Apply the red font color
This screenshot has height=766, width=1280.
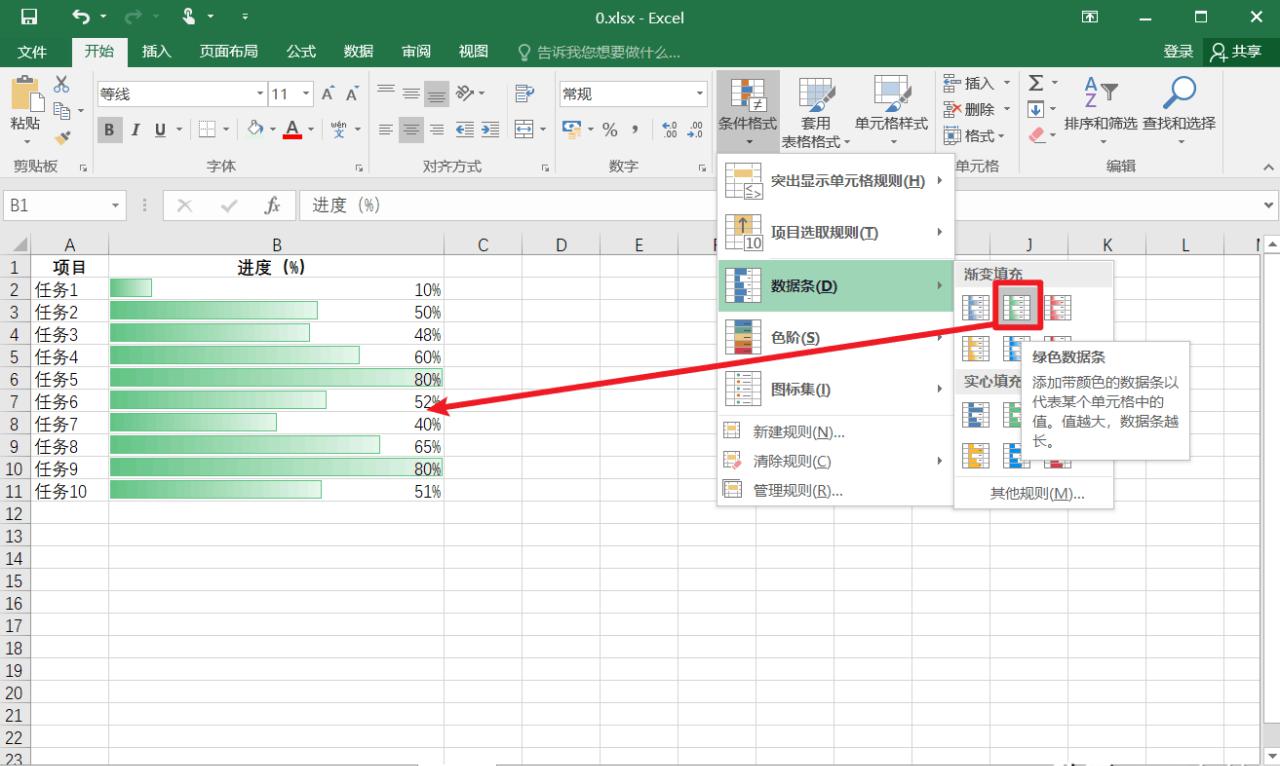tap(292, 129)
